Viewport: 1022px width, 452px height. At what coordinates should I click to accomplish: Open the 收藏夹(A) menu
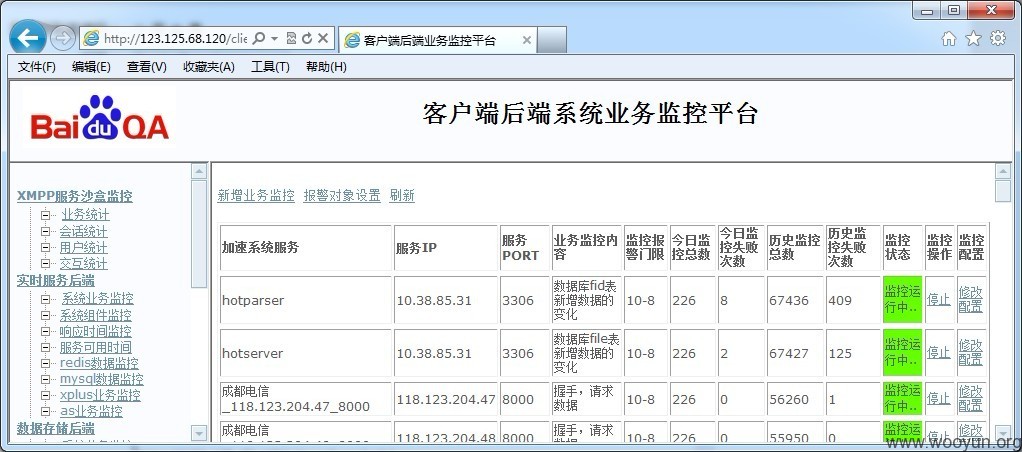coord(209,67)
